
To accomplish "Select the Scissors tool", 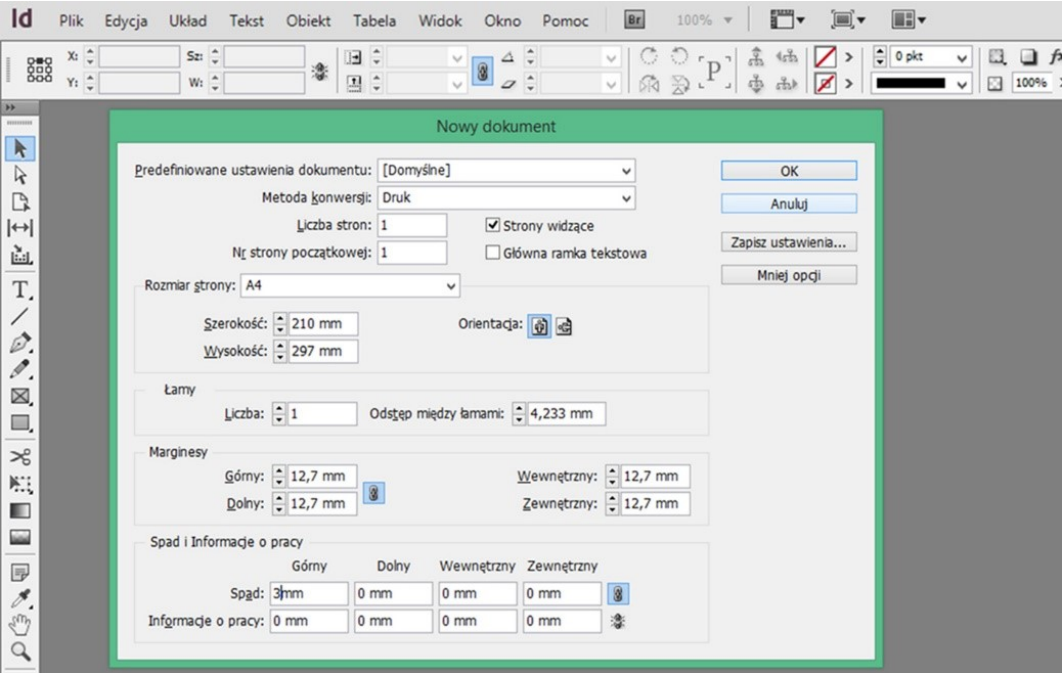I will pyautogui.click(x=19, y=457).
